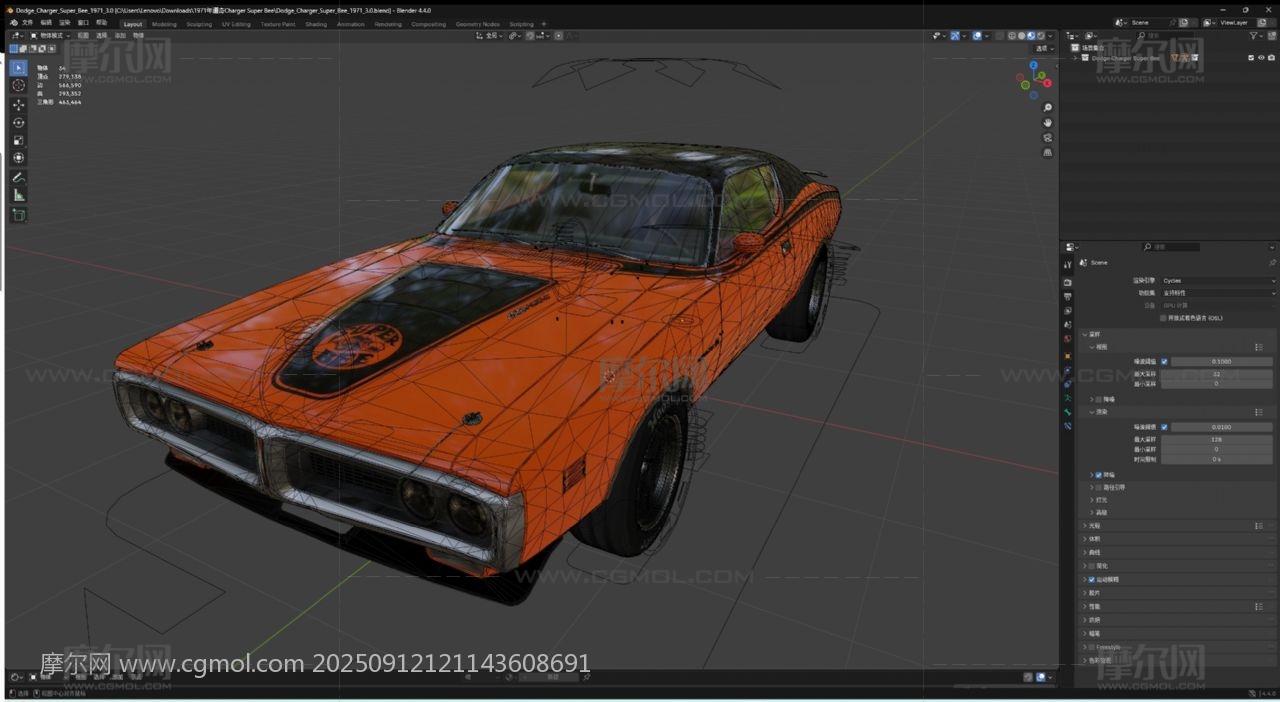Disable Dodge Charger collection in renders
The height and width of the screenshot is (702, 1280).
coord(1271,58)
